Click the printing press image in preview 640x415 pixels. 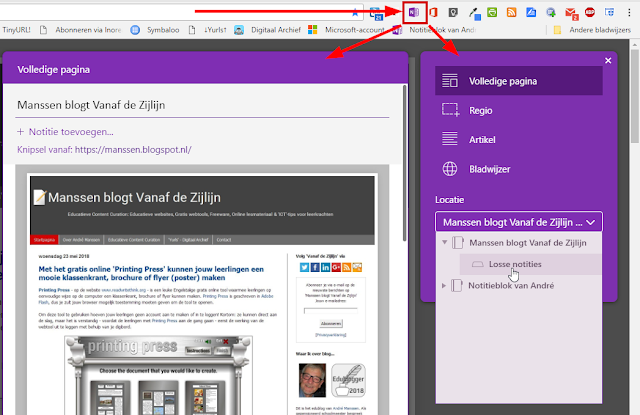pos(158,375)
